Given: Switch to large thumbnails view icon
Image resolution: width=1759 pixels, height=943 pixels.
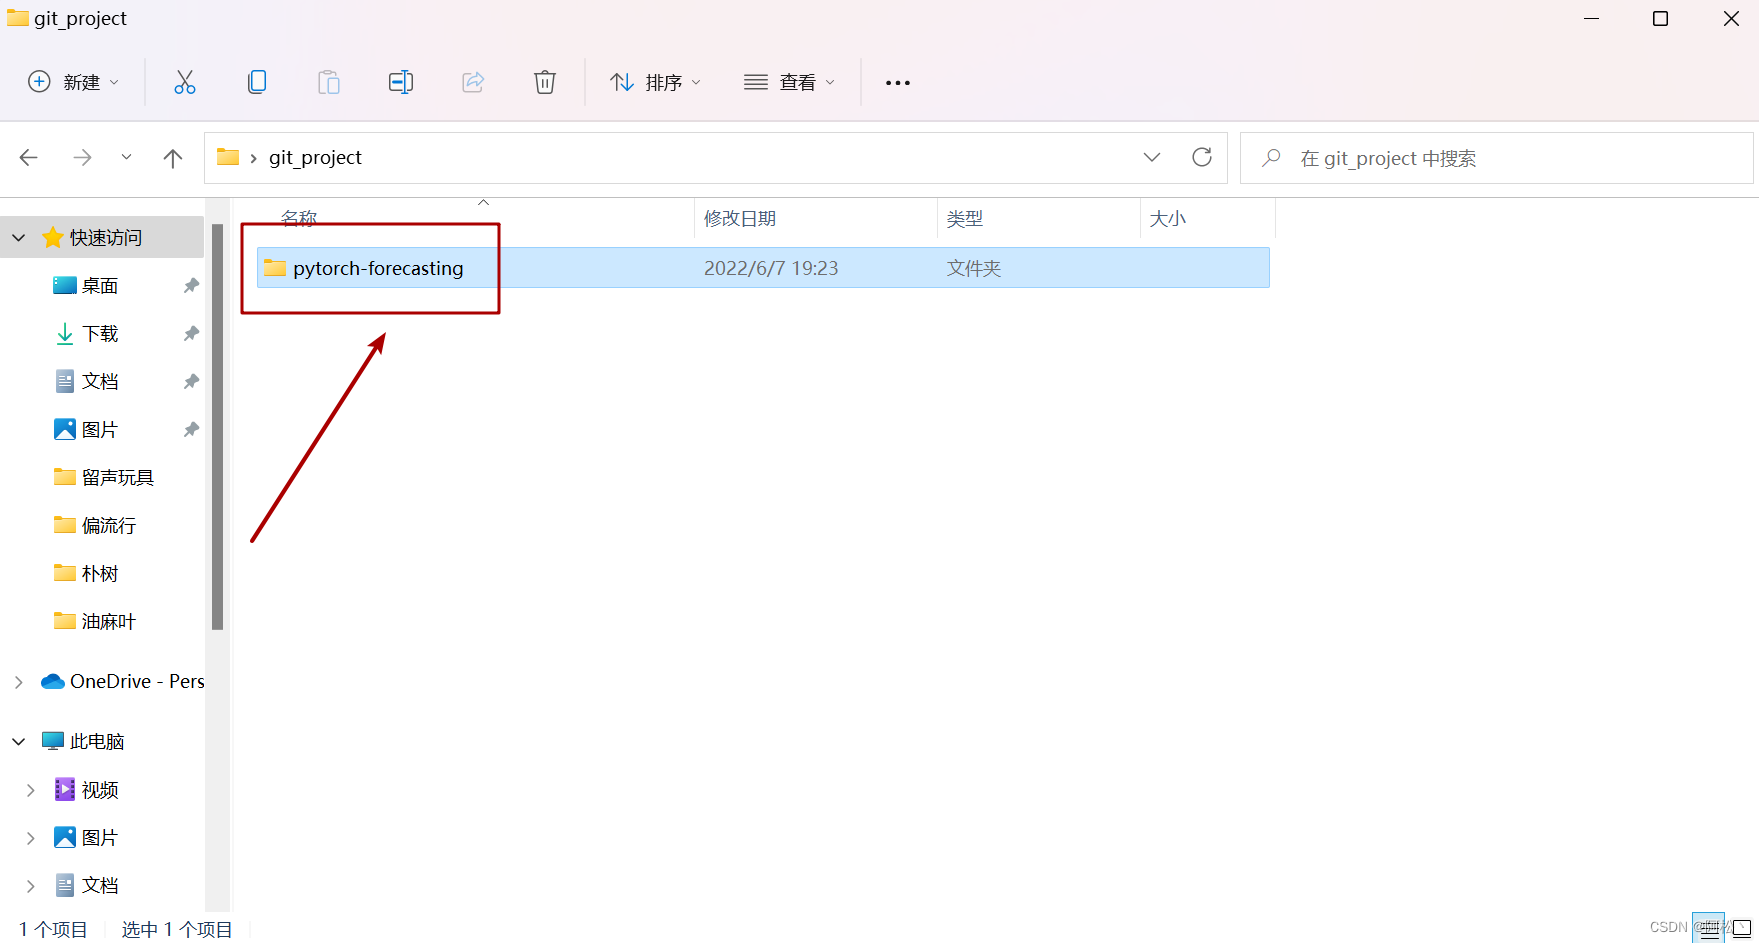Looking at the screenshot, I should (1742, 928).
